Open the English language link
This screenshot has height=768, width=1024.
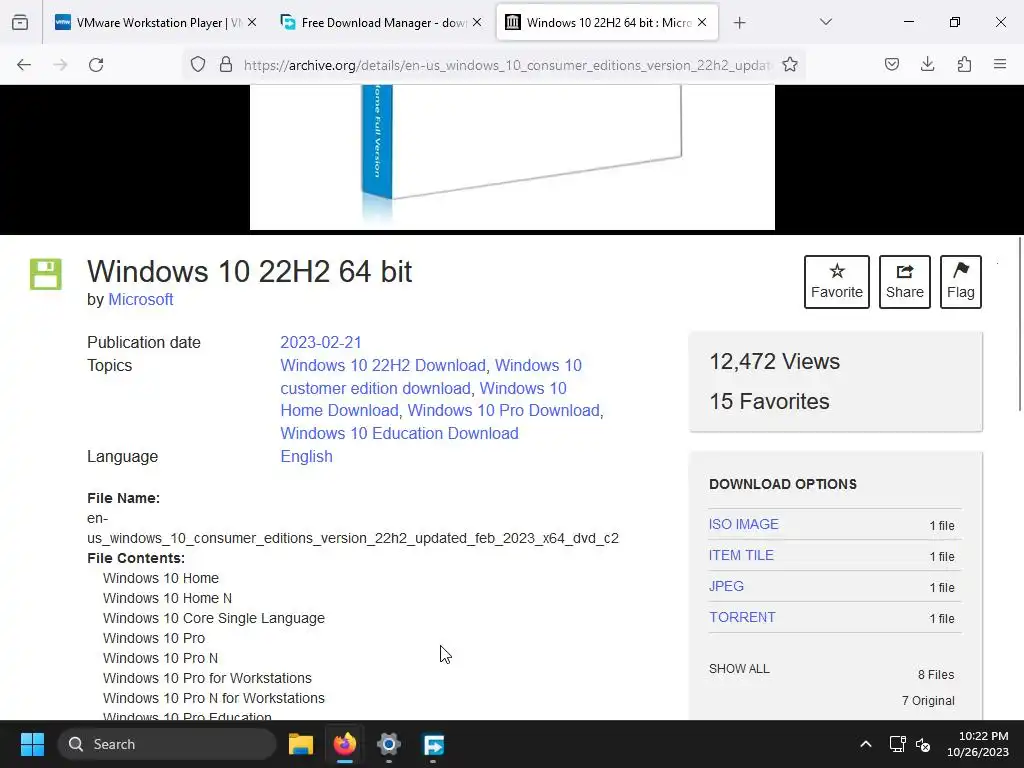(306, 456)
